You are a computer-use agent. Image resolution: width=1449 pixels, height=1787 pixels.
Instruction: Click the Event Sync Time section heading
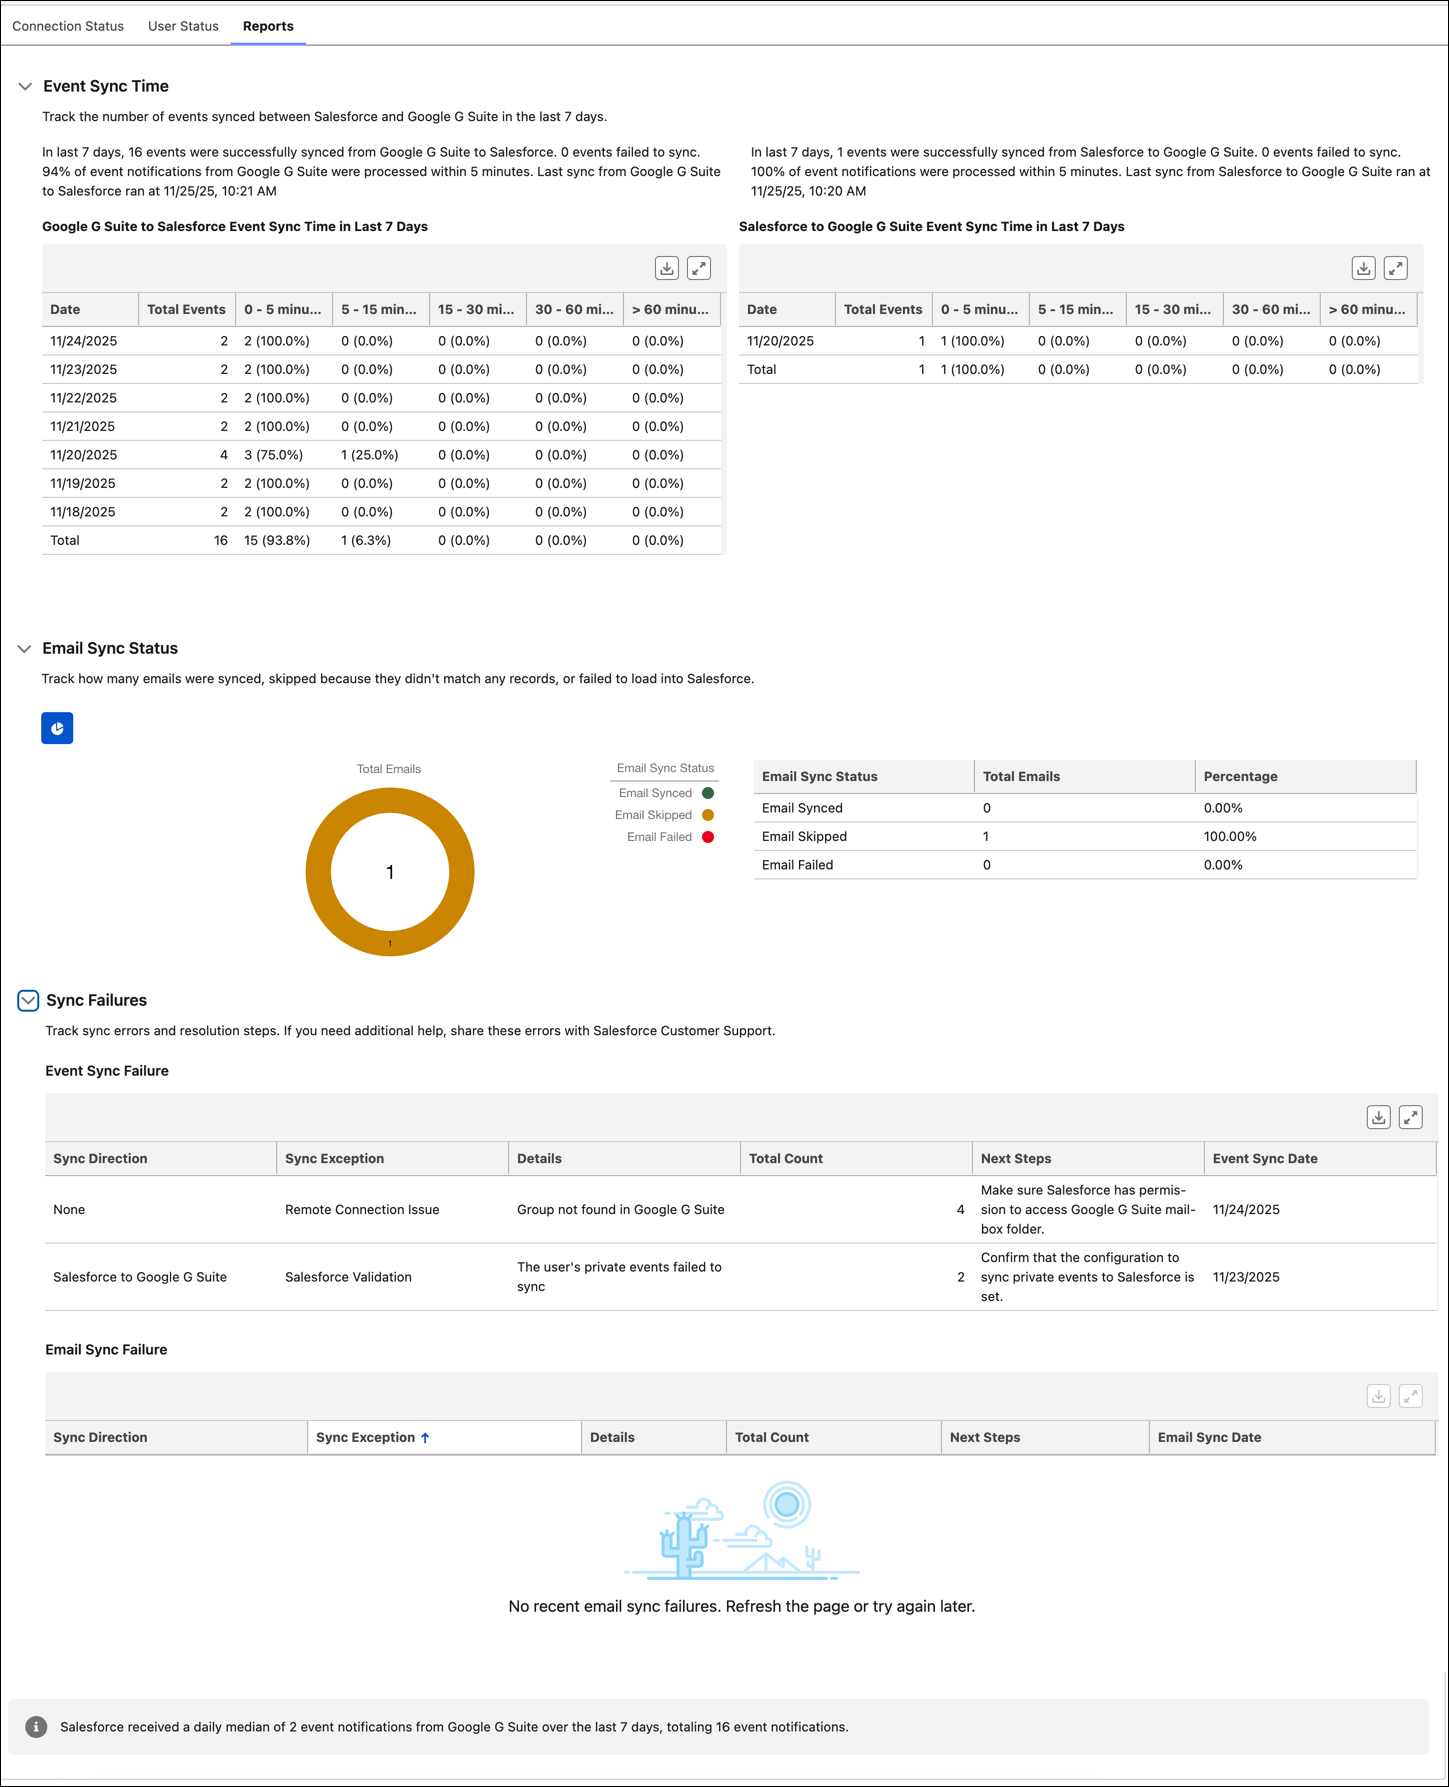[x=106, y=87]
